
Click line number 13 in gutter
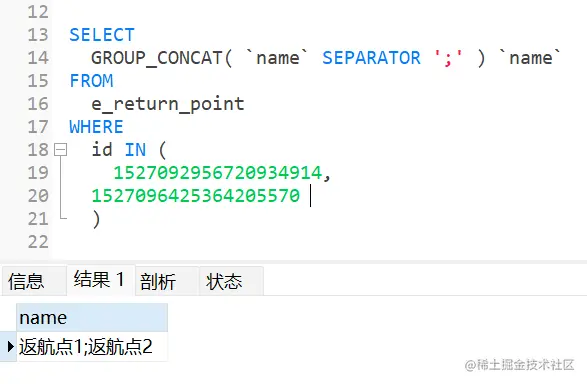(x=38, y=35)
